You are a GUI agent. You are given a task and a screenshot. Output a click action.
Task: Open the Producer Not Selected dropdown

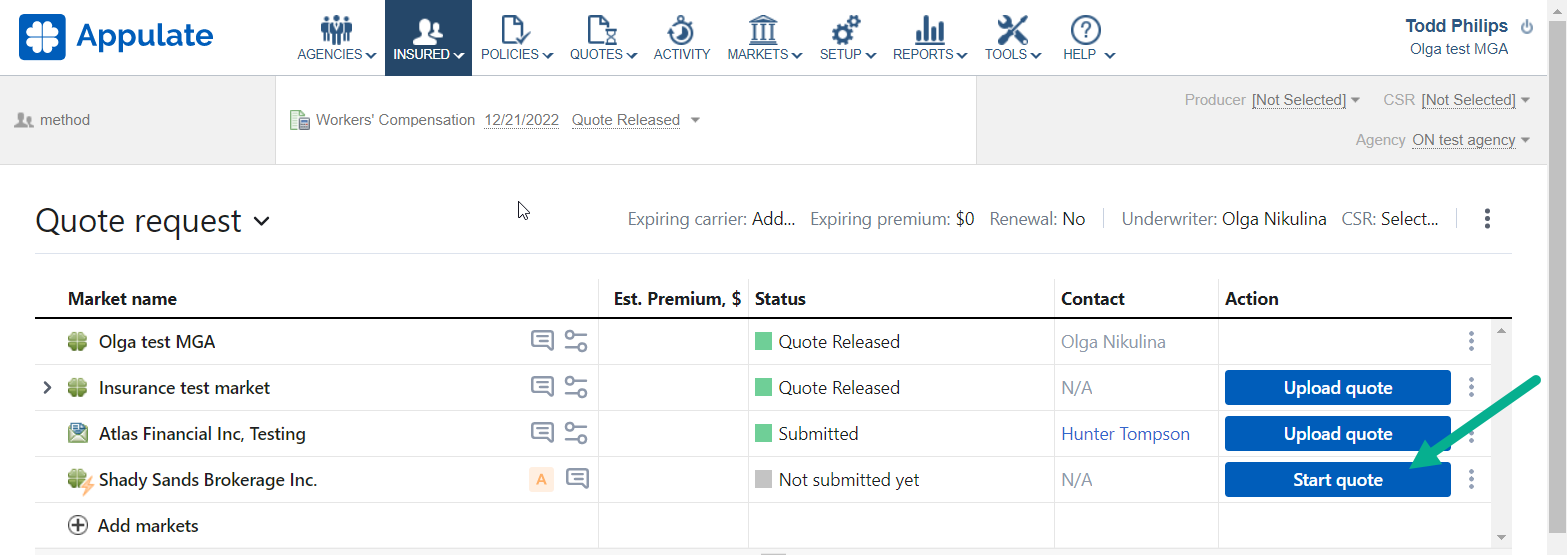[x=1306, y=100]
